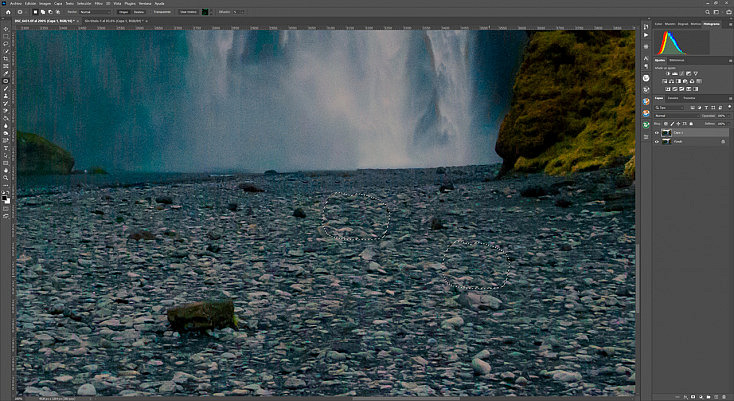Click the Fondo layer thumbnail
The image size is (734, 401).
coord(667,141)
